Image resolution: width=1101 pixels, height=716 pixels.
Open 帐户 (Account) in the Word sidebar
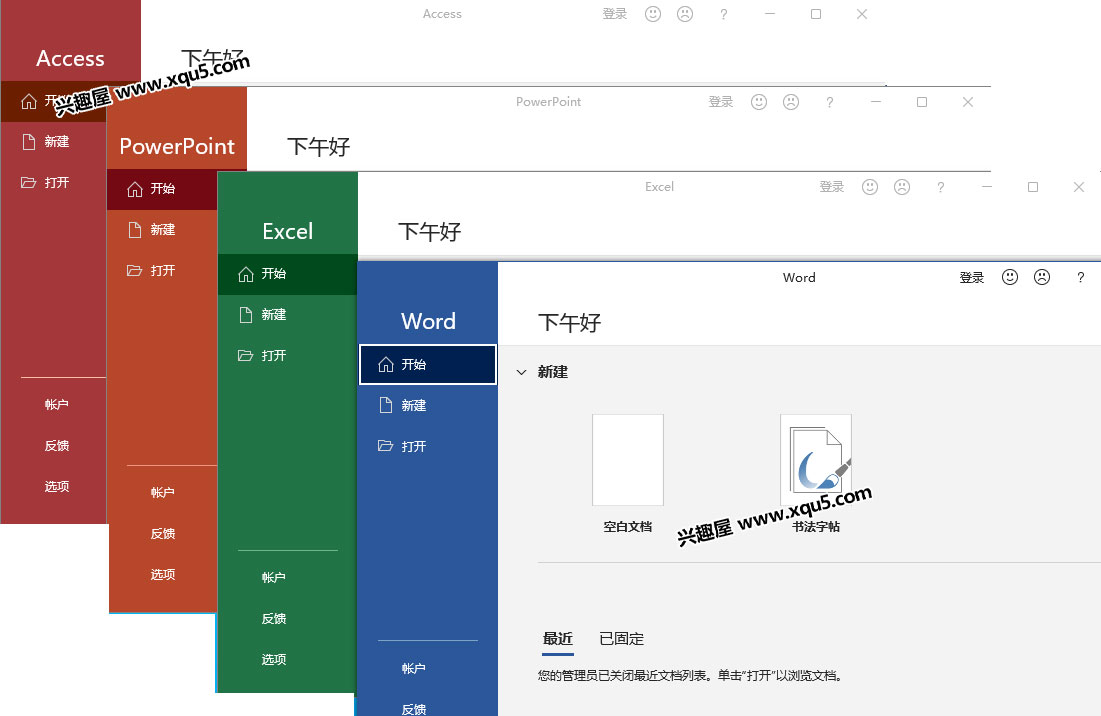coord(414,668)
